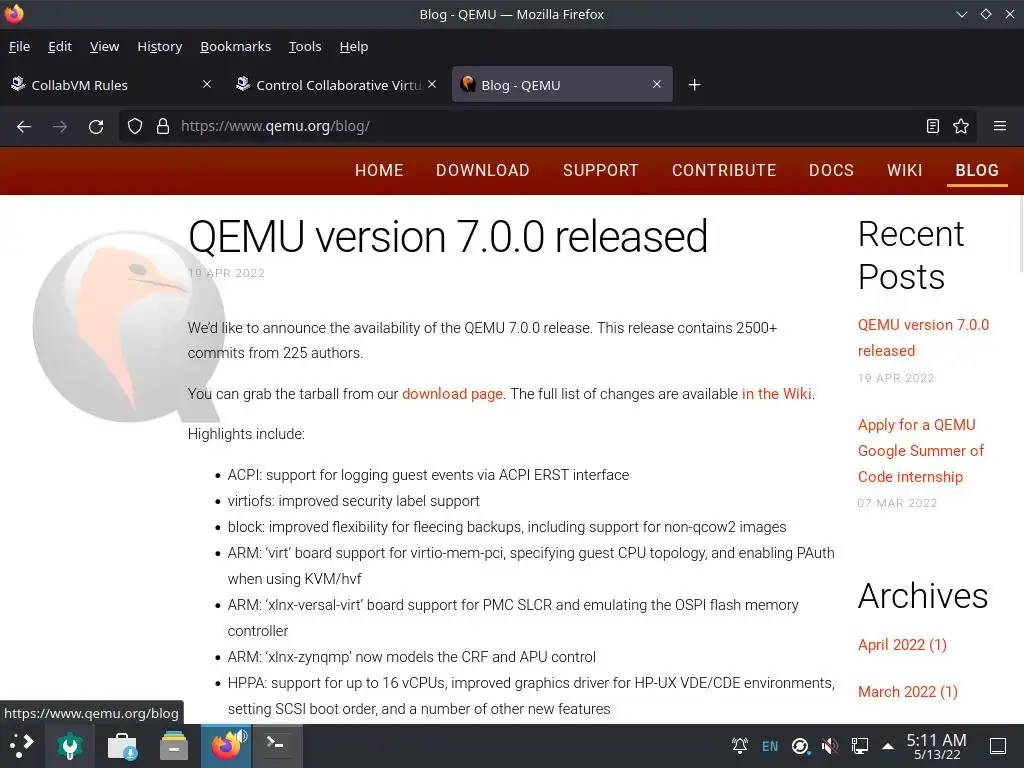
Task: Open the DOCS nav link
Action: pos(831,170)
